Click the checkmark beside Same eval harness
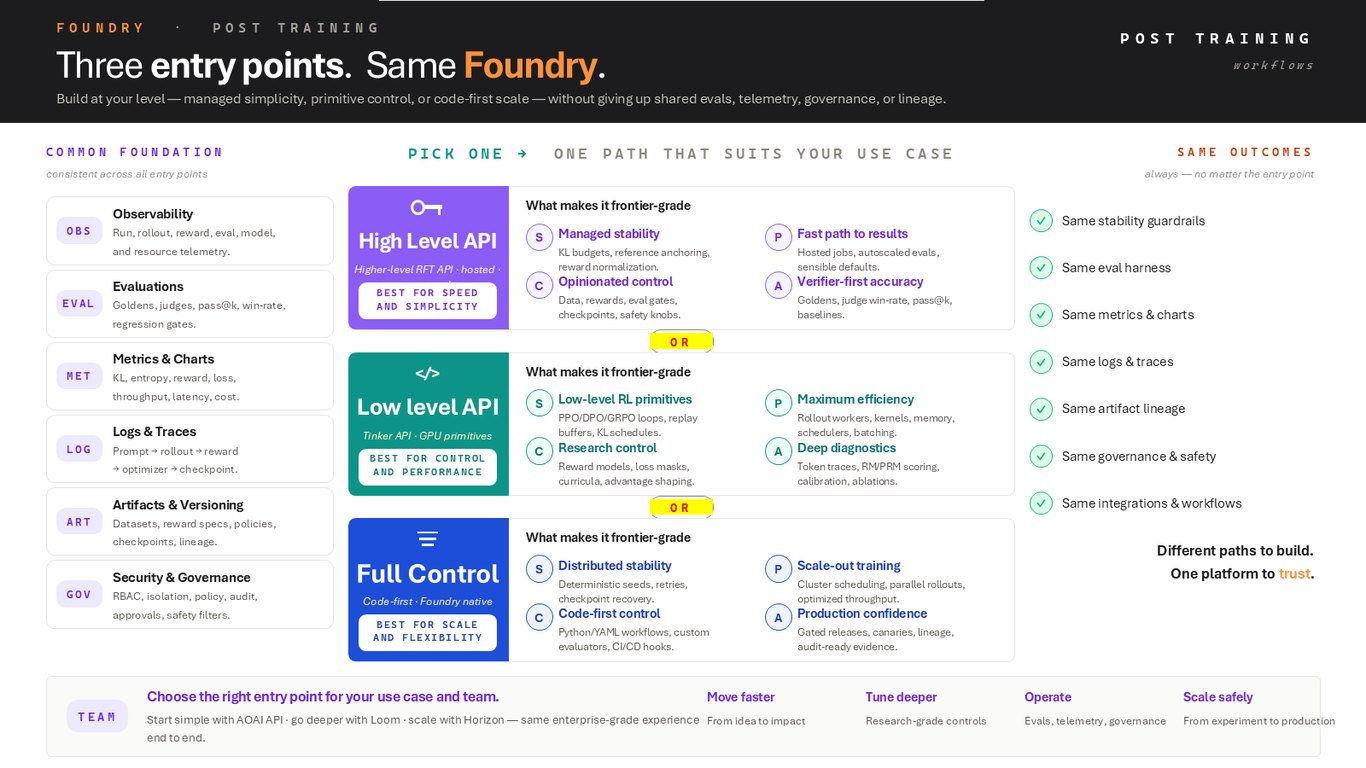Image resolution: width=1366 pixels, height=768 pixels. click(x=1041, y=268)
